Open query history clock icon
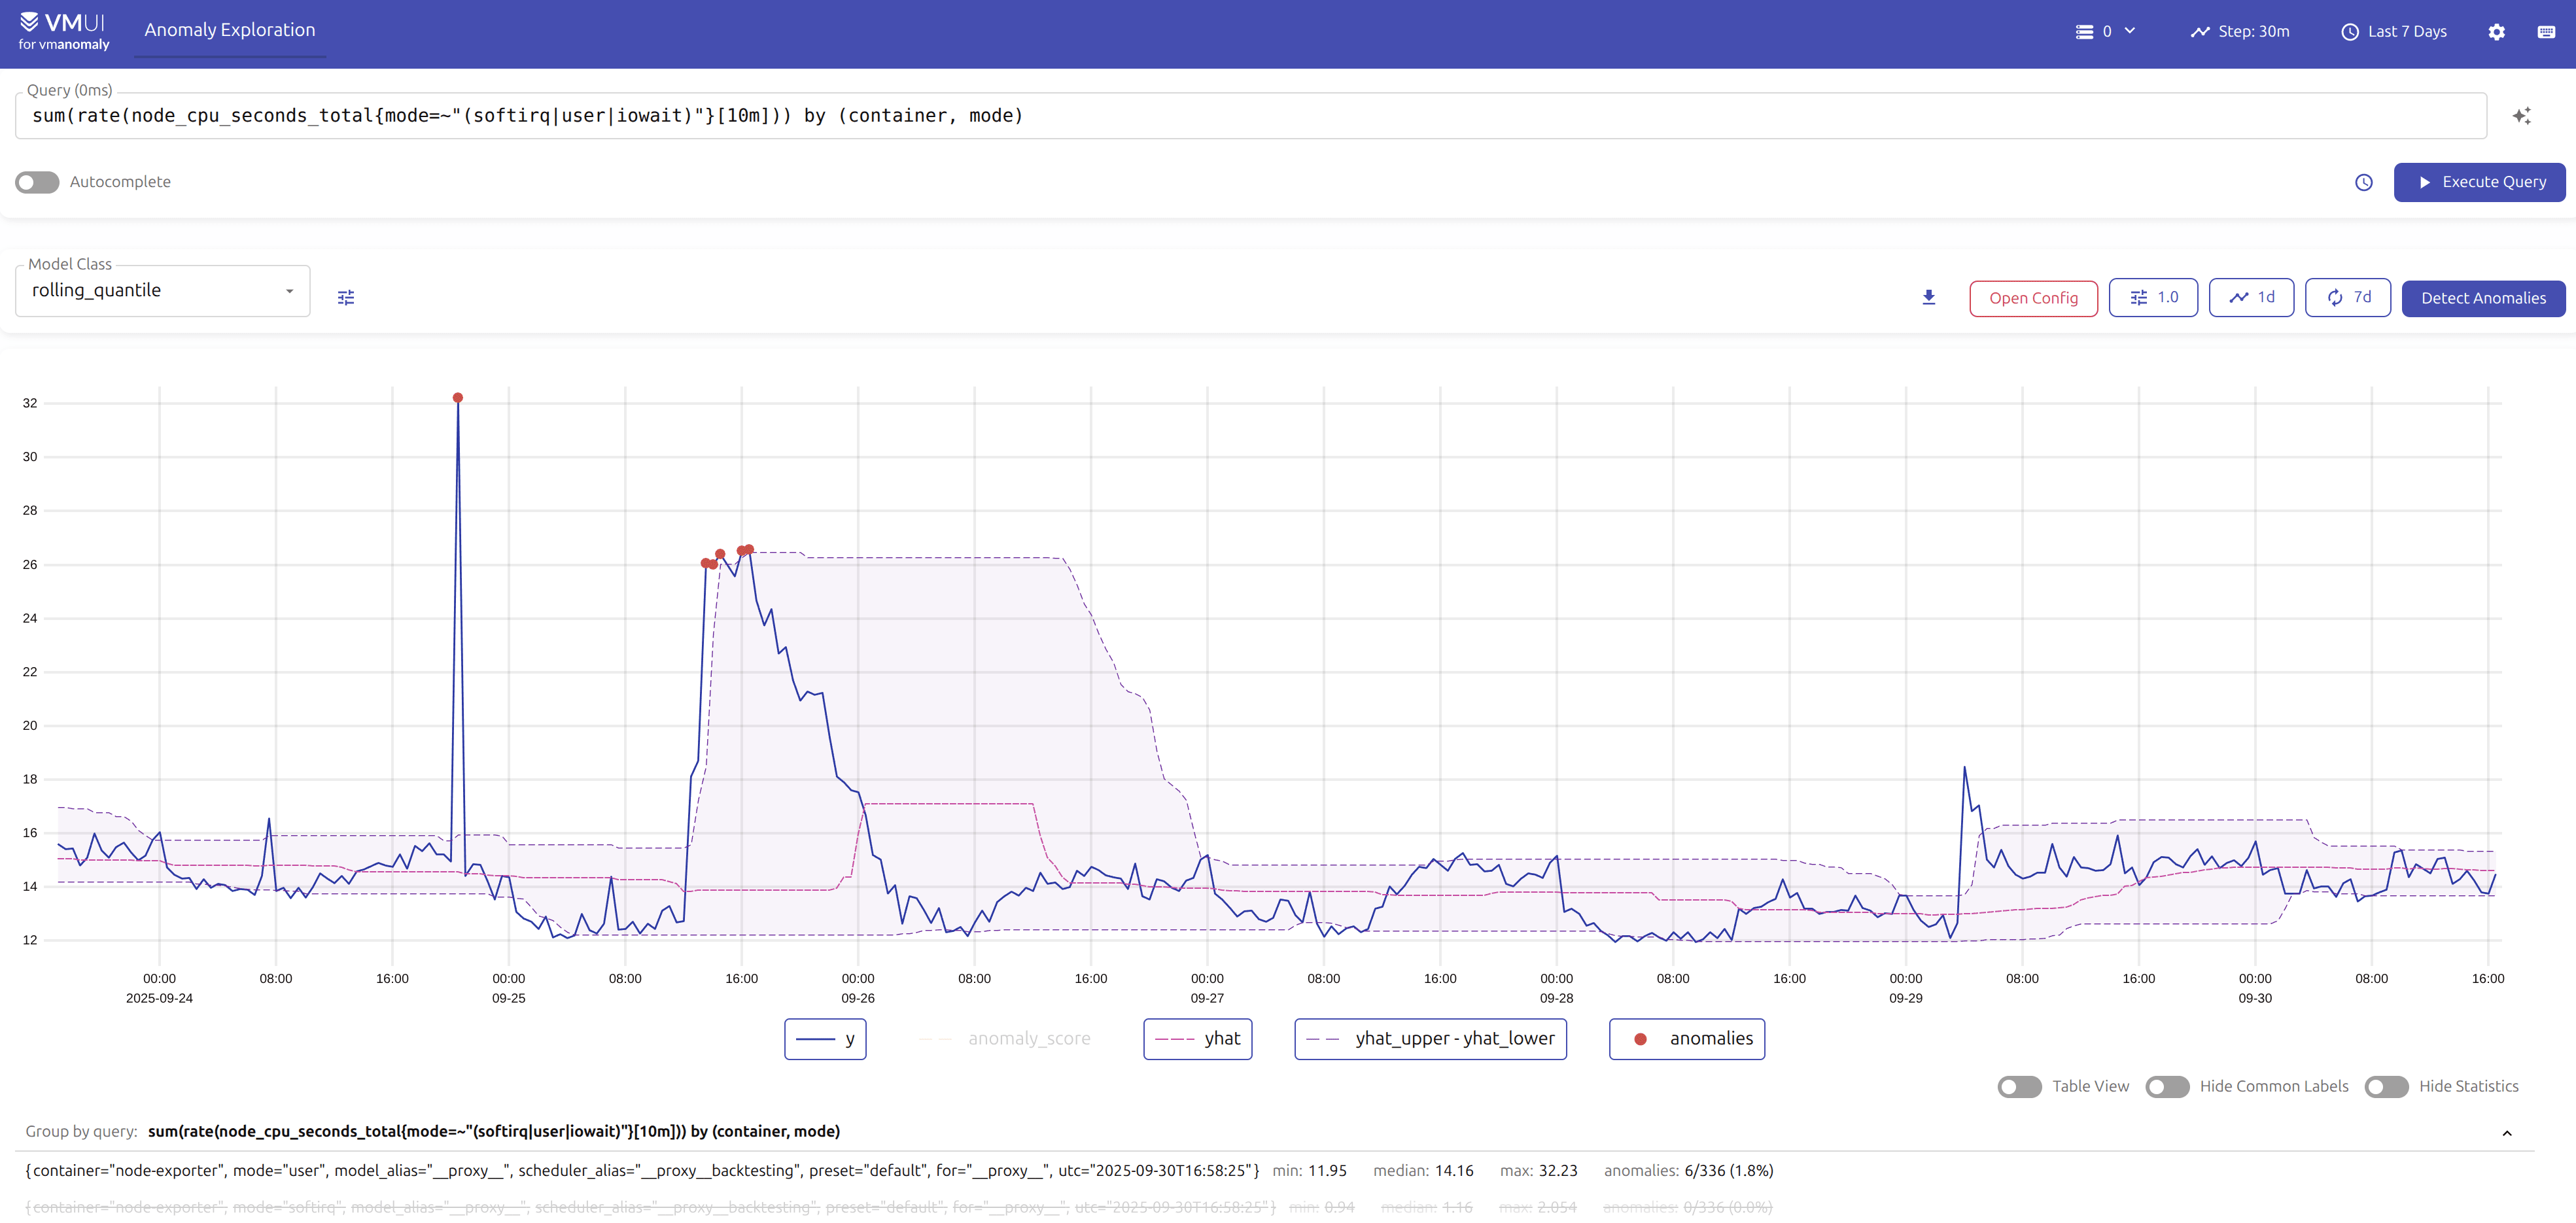The height and width of the screenshot is (1223, 2576). [2363, 182]
